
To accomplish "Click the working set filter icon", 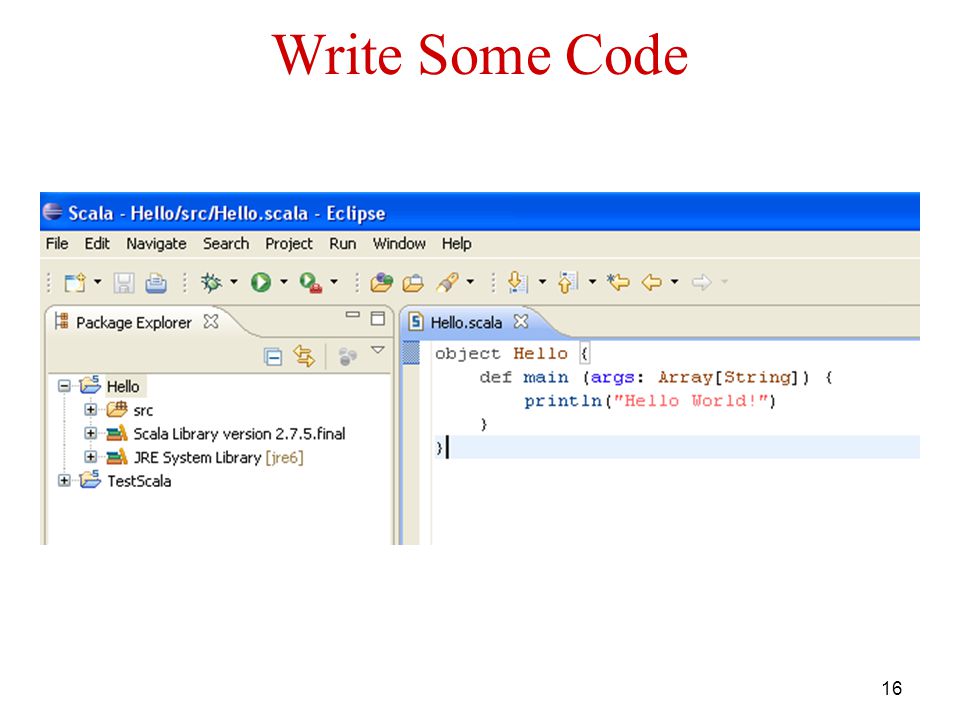I will click(x=347, y=356).
